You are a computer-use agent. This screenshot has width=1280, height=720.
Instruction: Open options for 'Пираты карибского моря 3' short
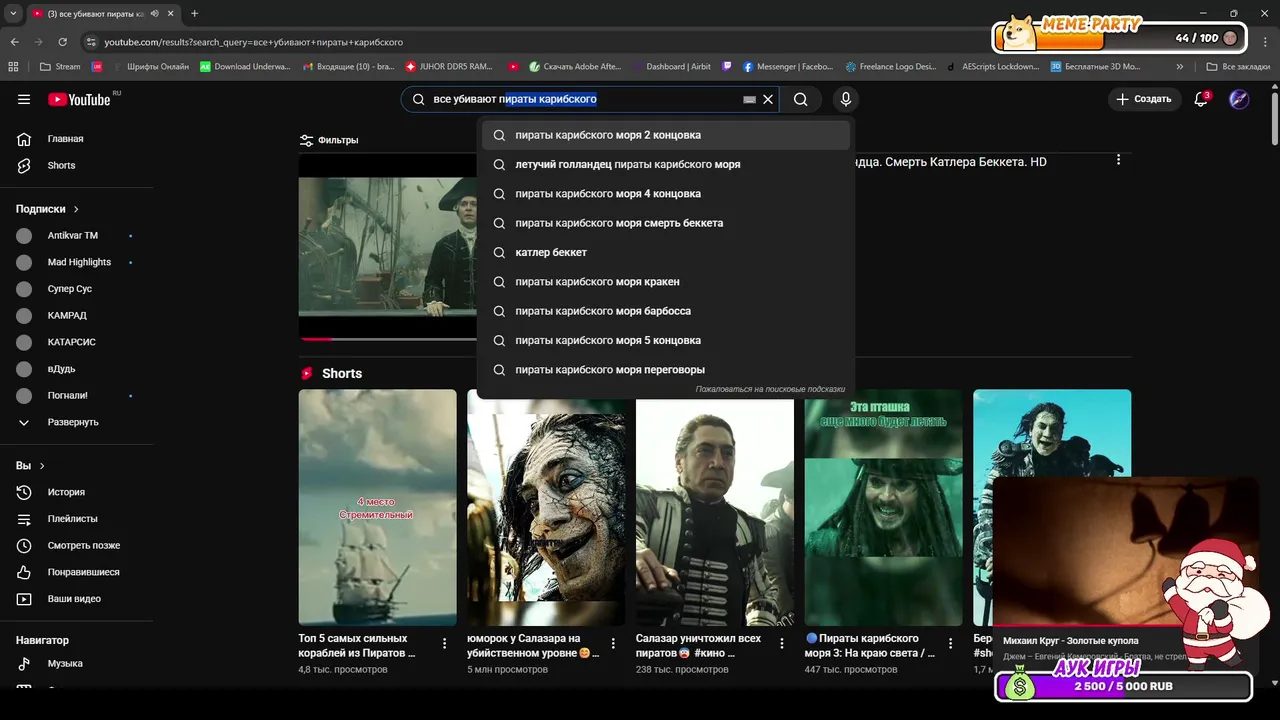951,644
